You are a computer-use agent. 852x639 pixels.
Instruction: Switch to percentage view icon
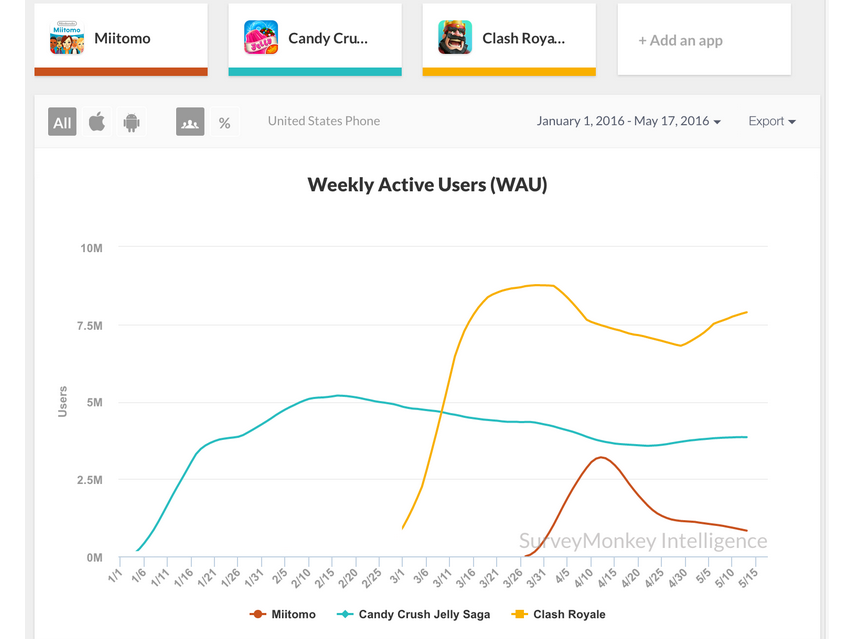pyautogui.click(x=224, y=121)
